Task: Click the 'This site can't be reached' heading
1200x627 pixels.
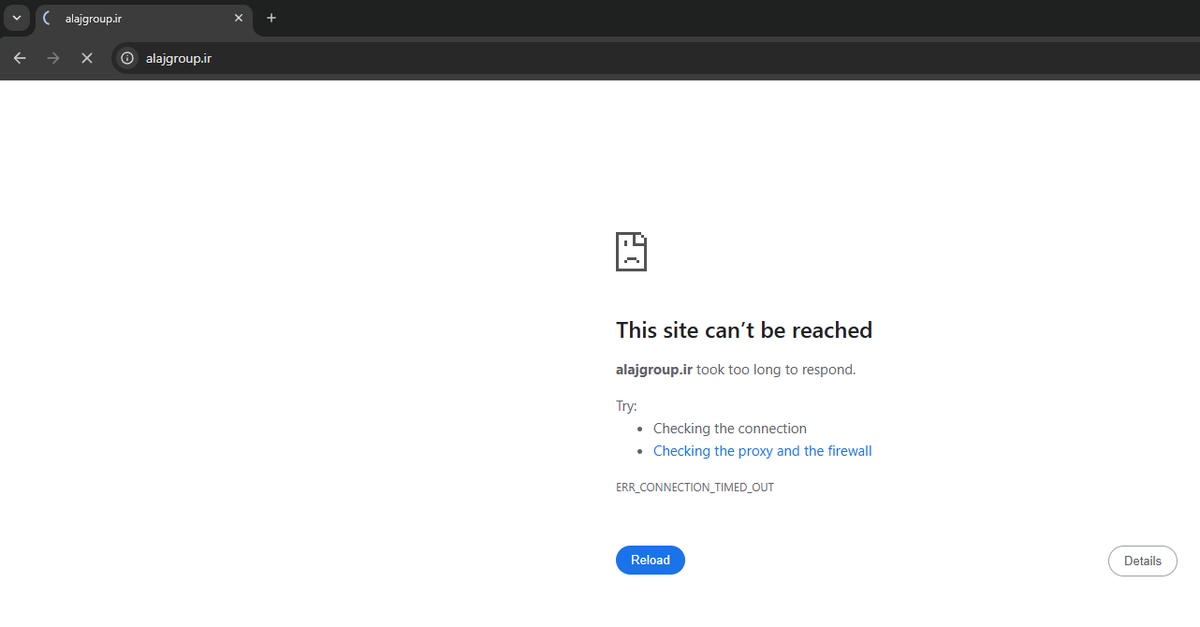Action: (x=744, y=330)
